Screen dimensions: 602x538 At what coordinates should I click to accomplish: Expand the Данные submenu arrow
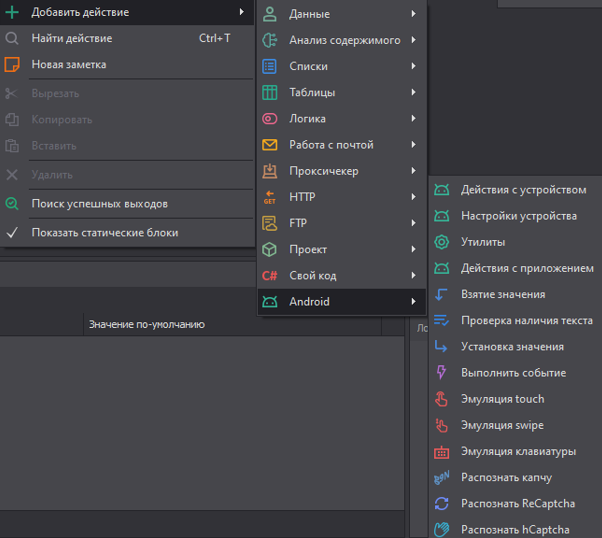point(413,14)
